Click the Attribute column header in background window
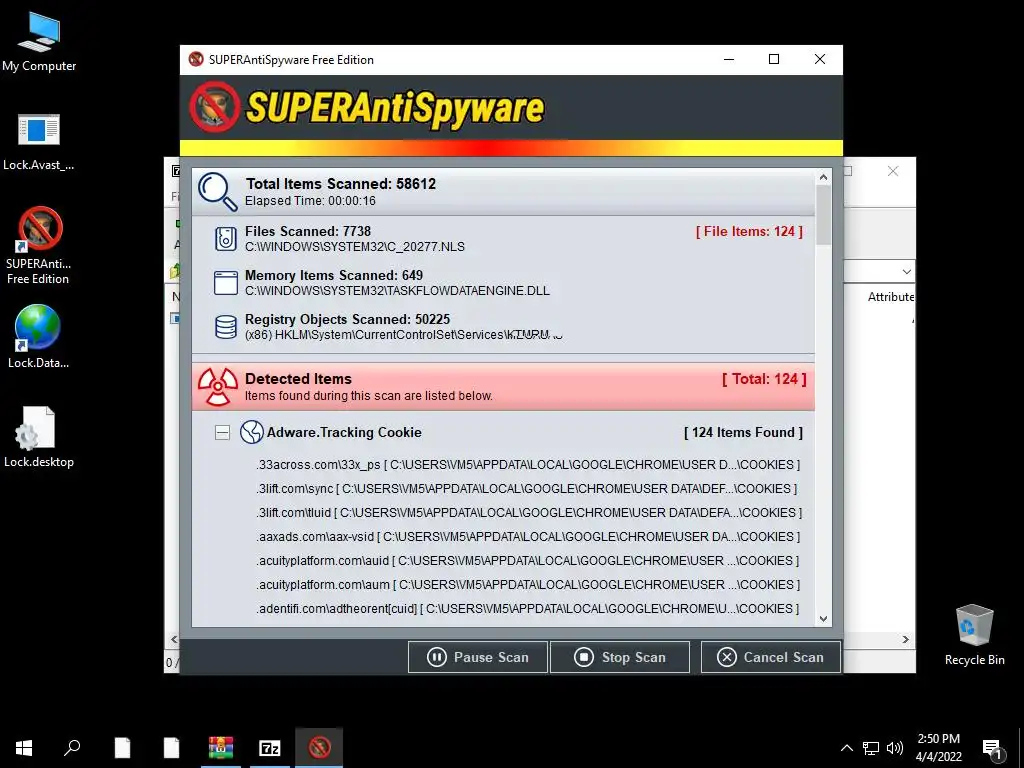This screenshot has width=1024, height=768. click(891, 296)
